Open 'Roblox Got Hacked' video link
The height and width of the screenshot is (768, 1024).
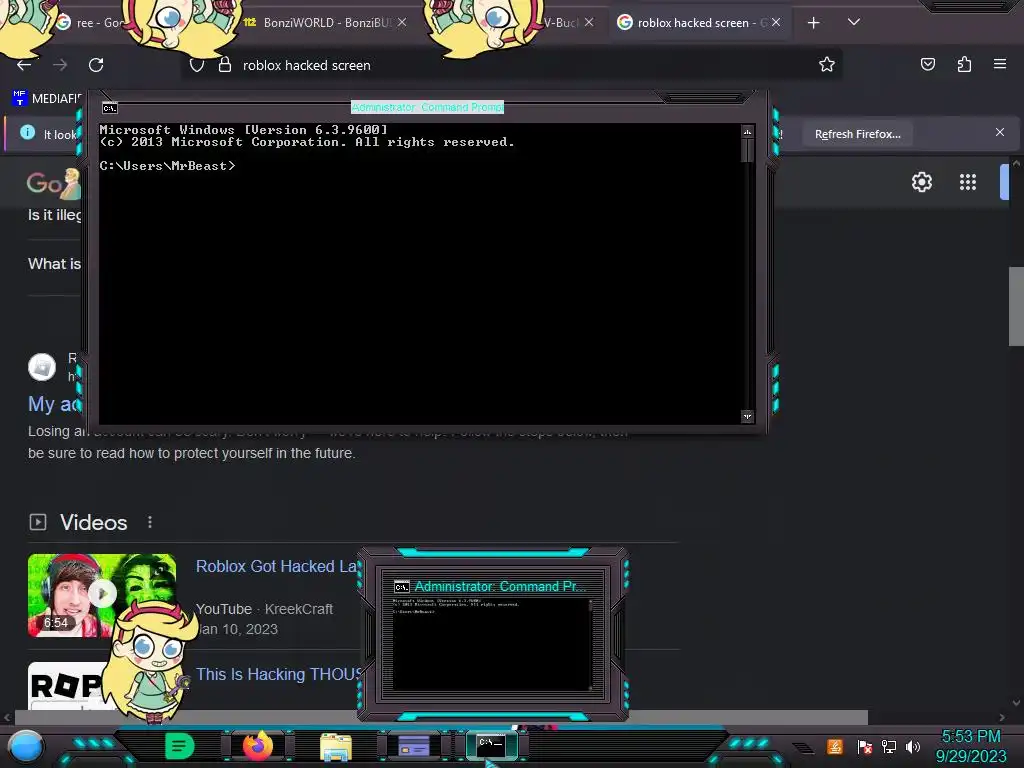pos(276,566)
